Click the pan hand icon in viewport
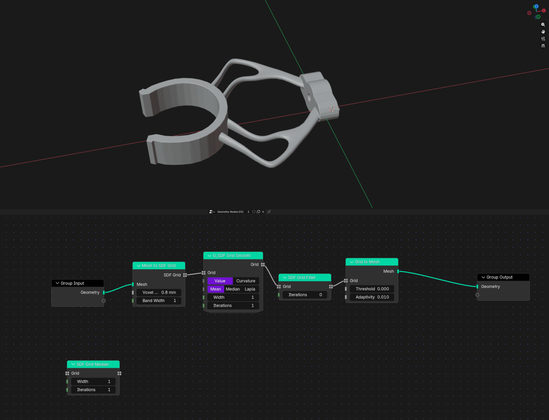 (543, 32)
